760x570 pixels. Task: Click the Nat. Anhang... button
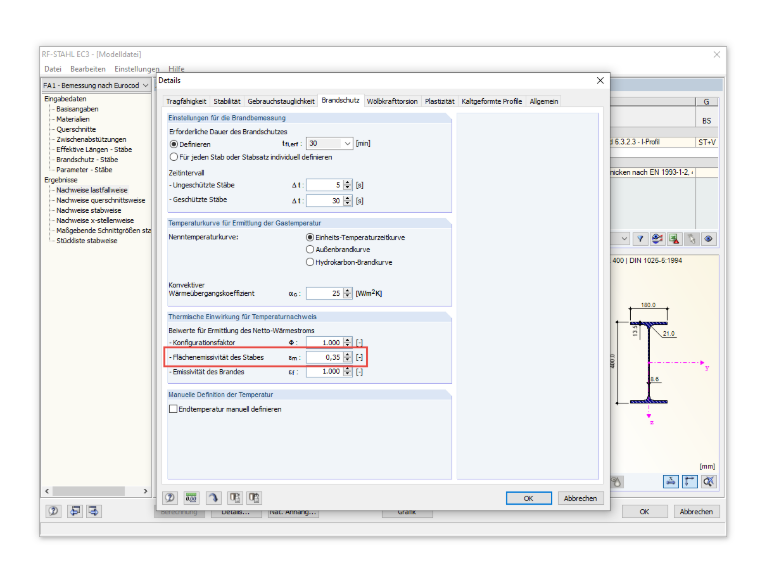pos(293,513)
